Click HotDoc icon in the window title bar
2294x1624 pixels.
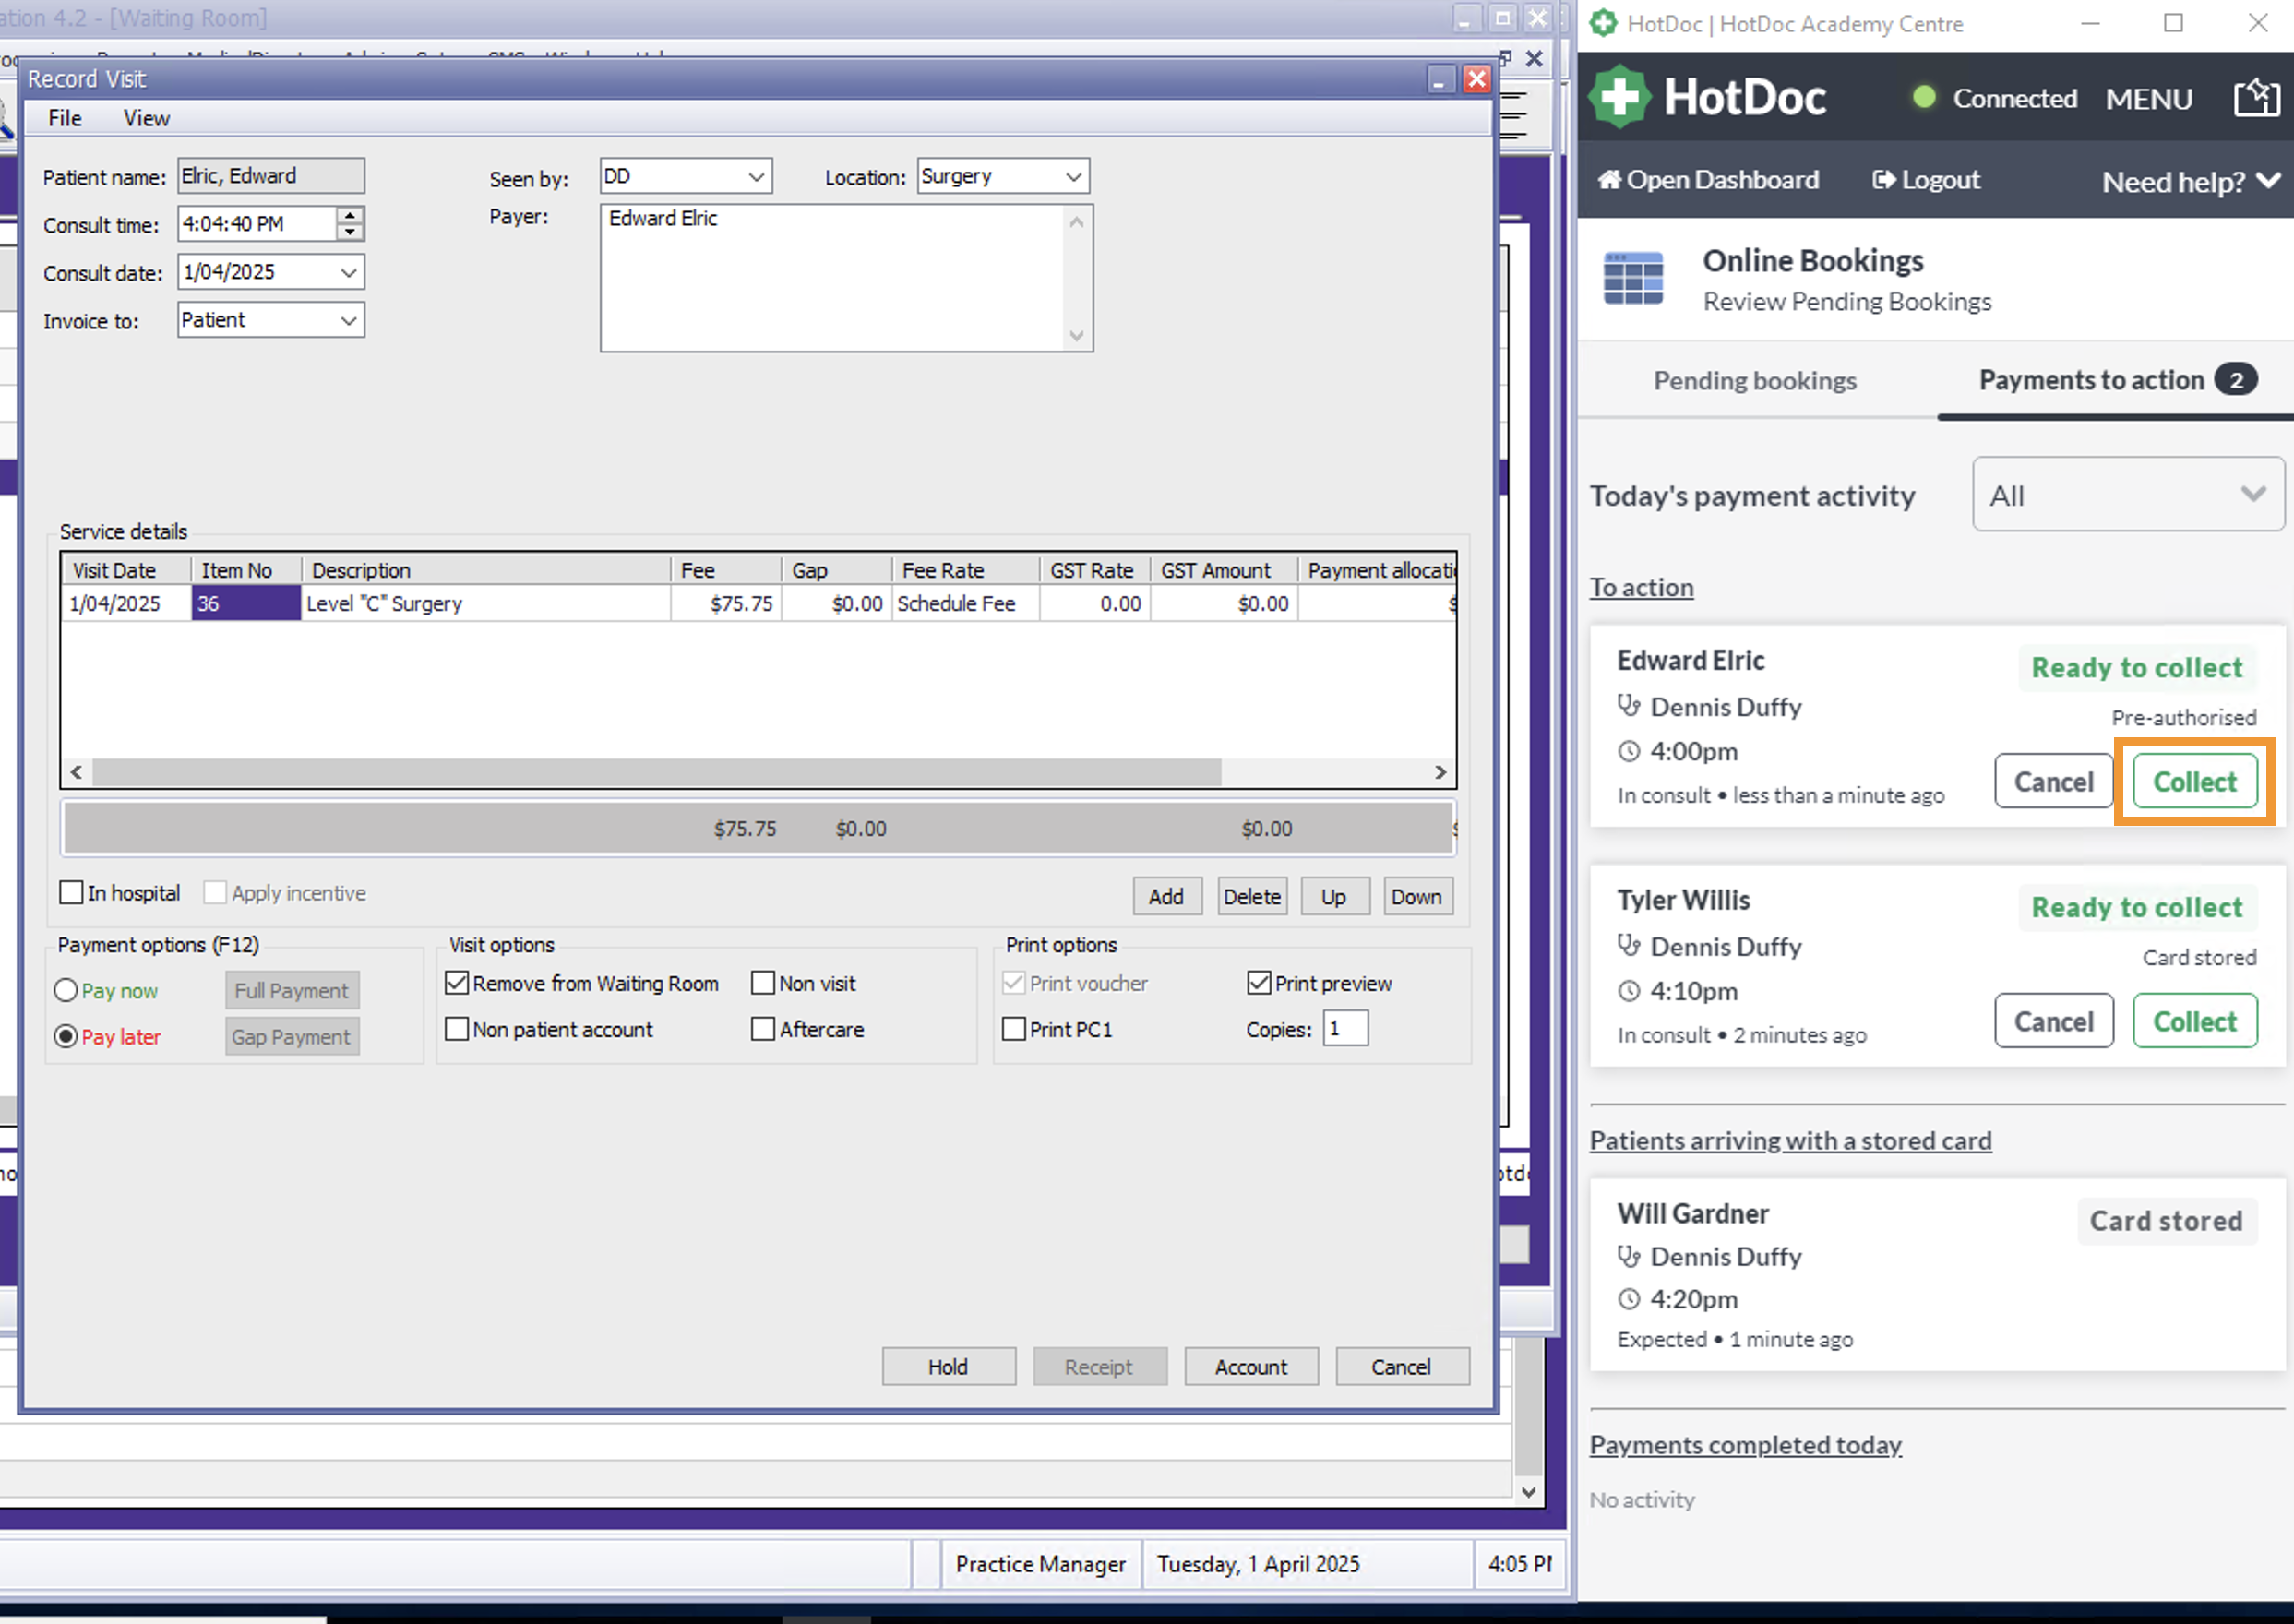(1603, 23)
